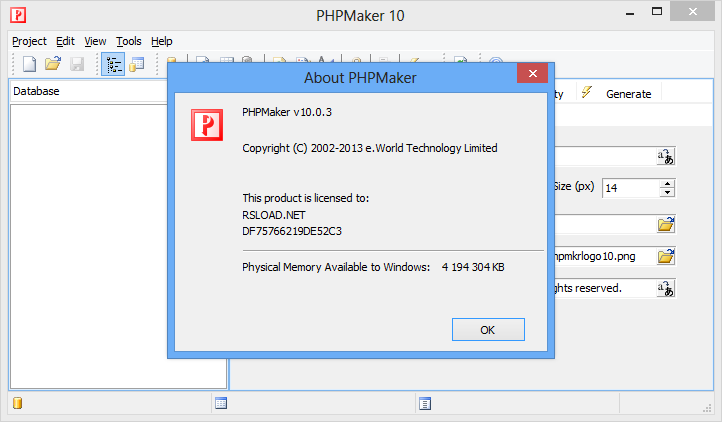Click the licensee name 'RSLOAD.NET'

pyautogui.click(x=274, y=215)
